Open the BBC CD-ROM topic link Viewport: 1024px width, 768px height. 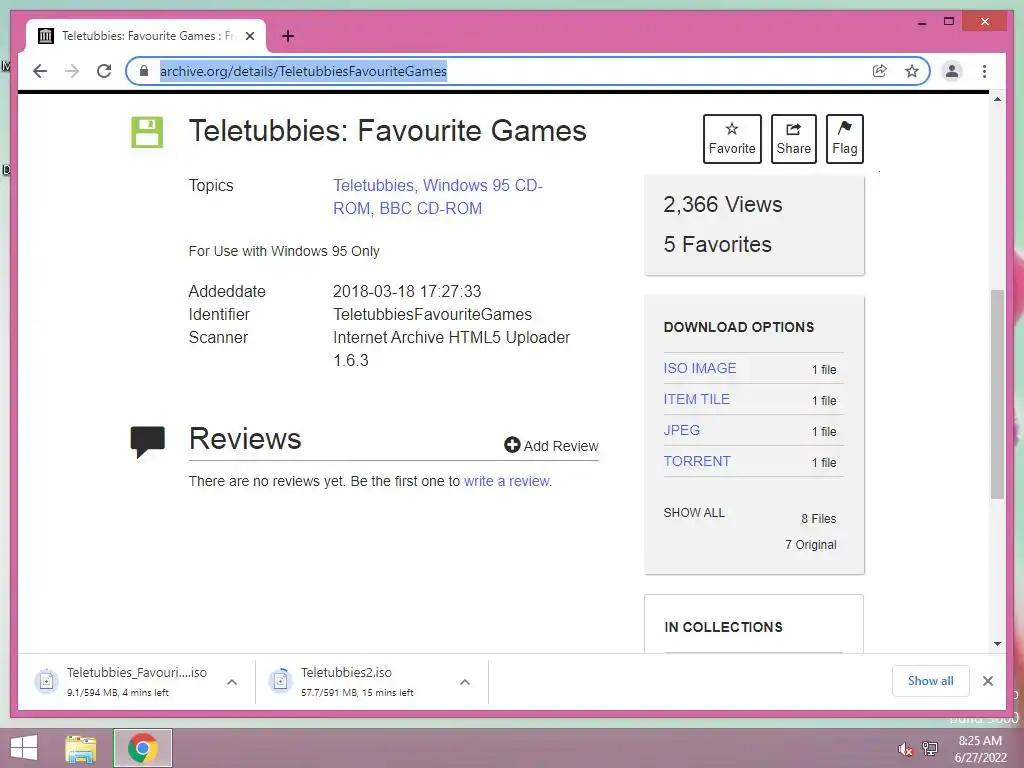(x=430, y=208)
